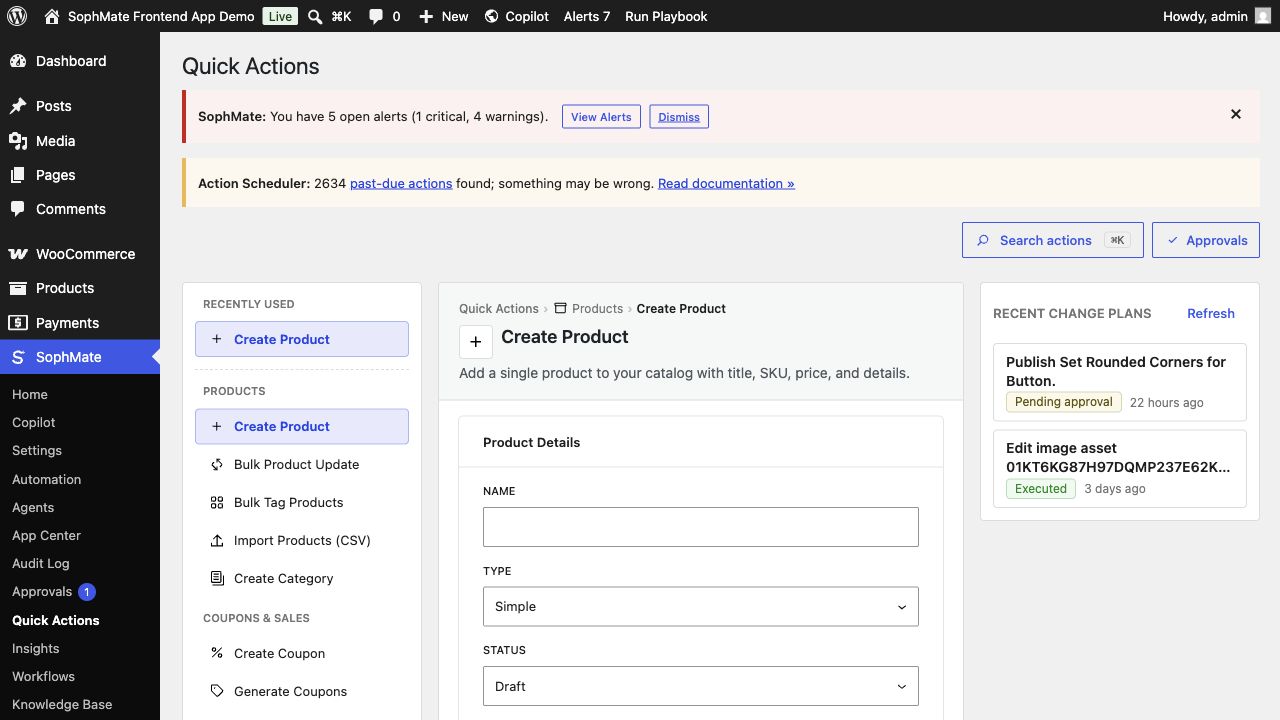This screenshot has width=1280, height=720.
Task: Click the magnifier search icon in admin bar
Action: click(315, 16)
